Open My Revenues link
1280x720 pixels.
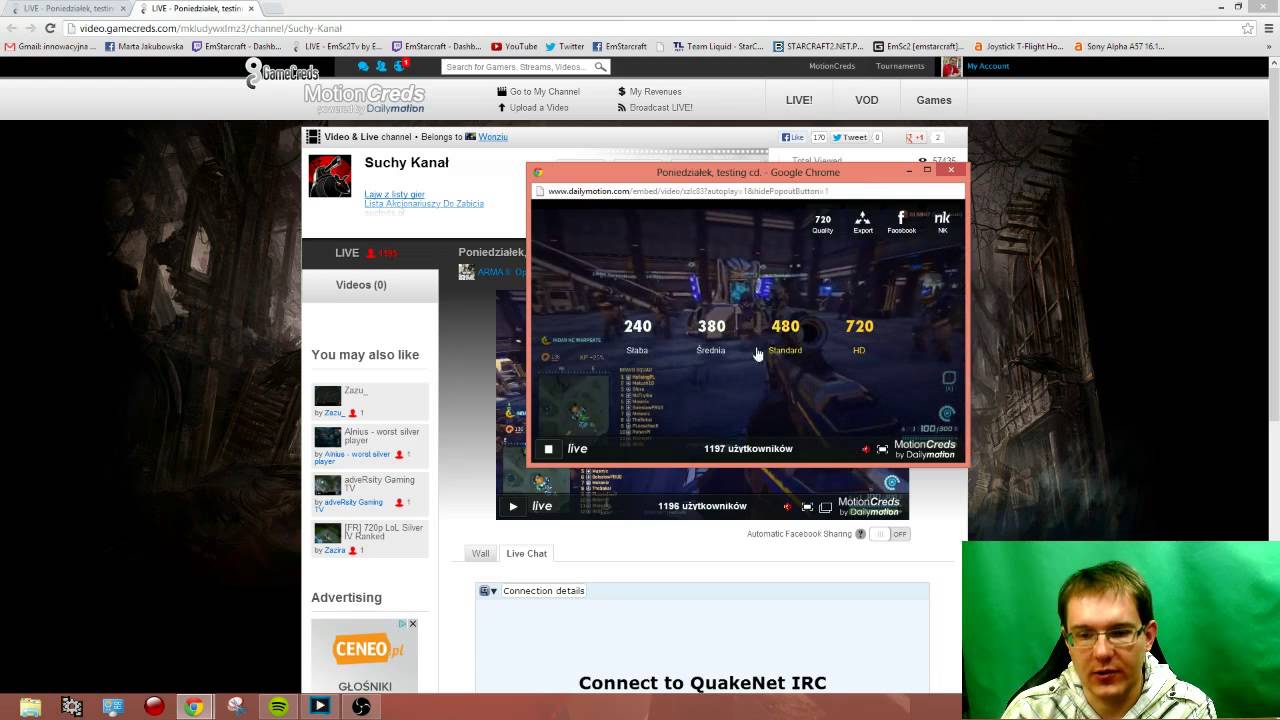click(x=649, y=91)
